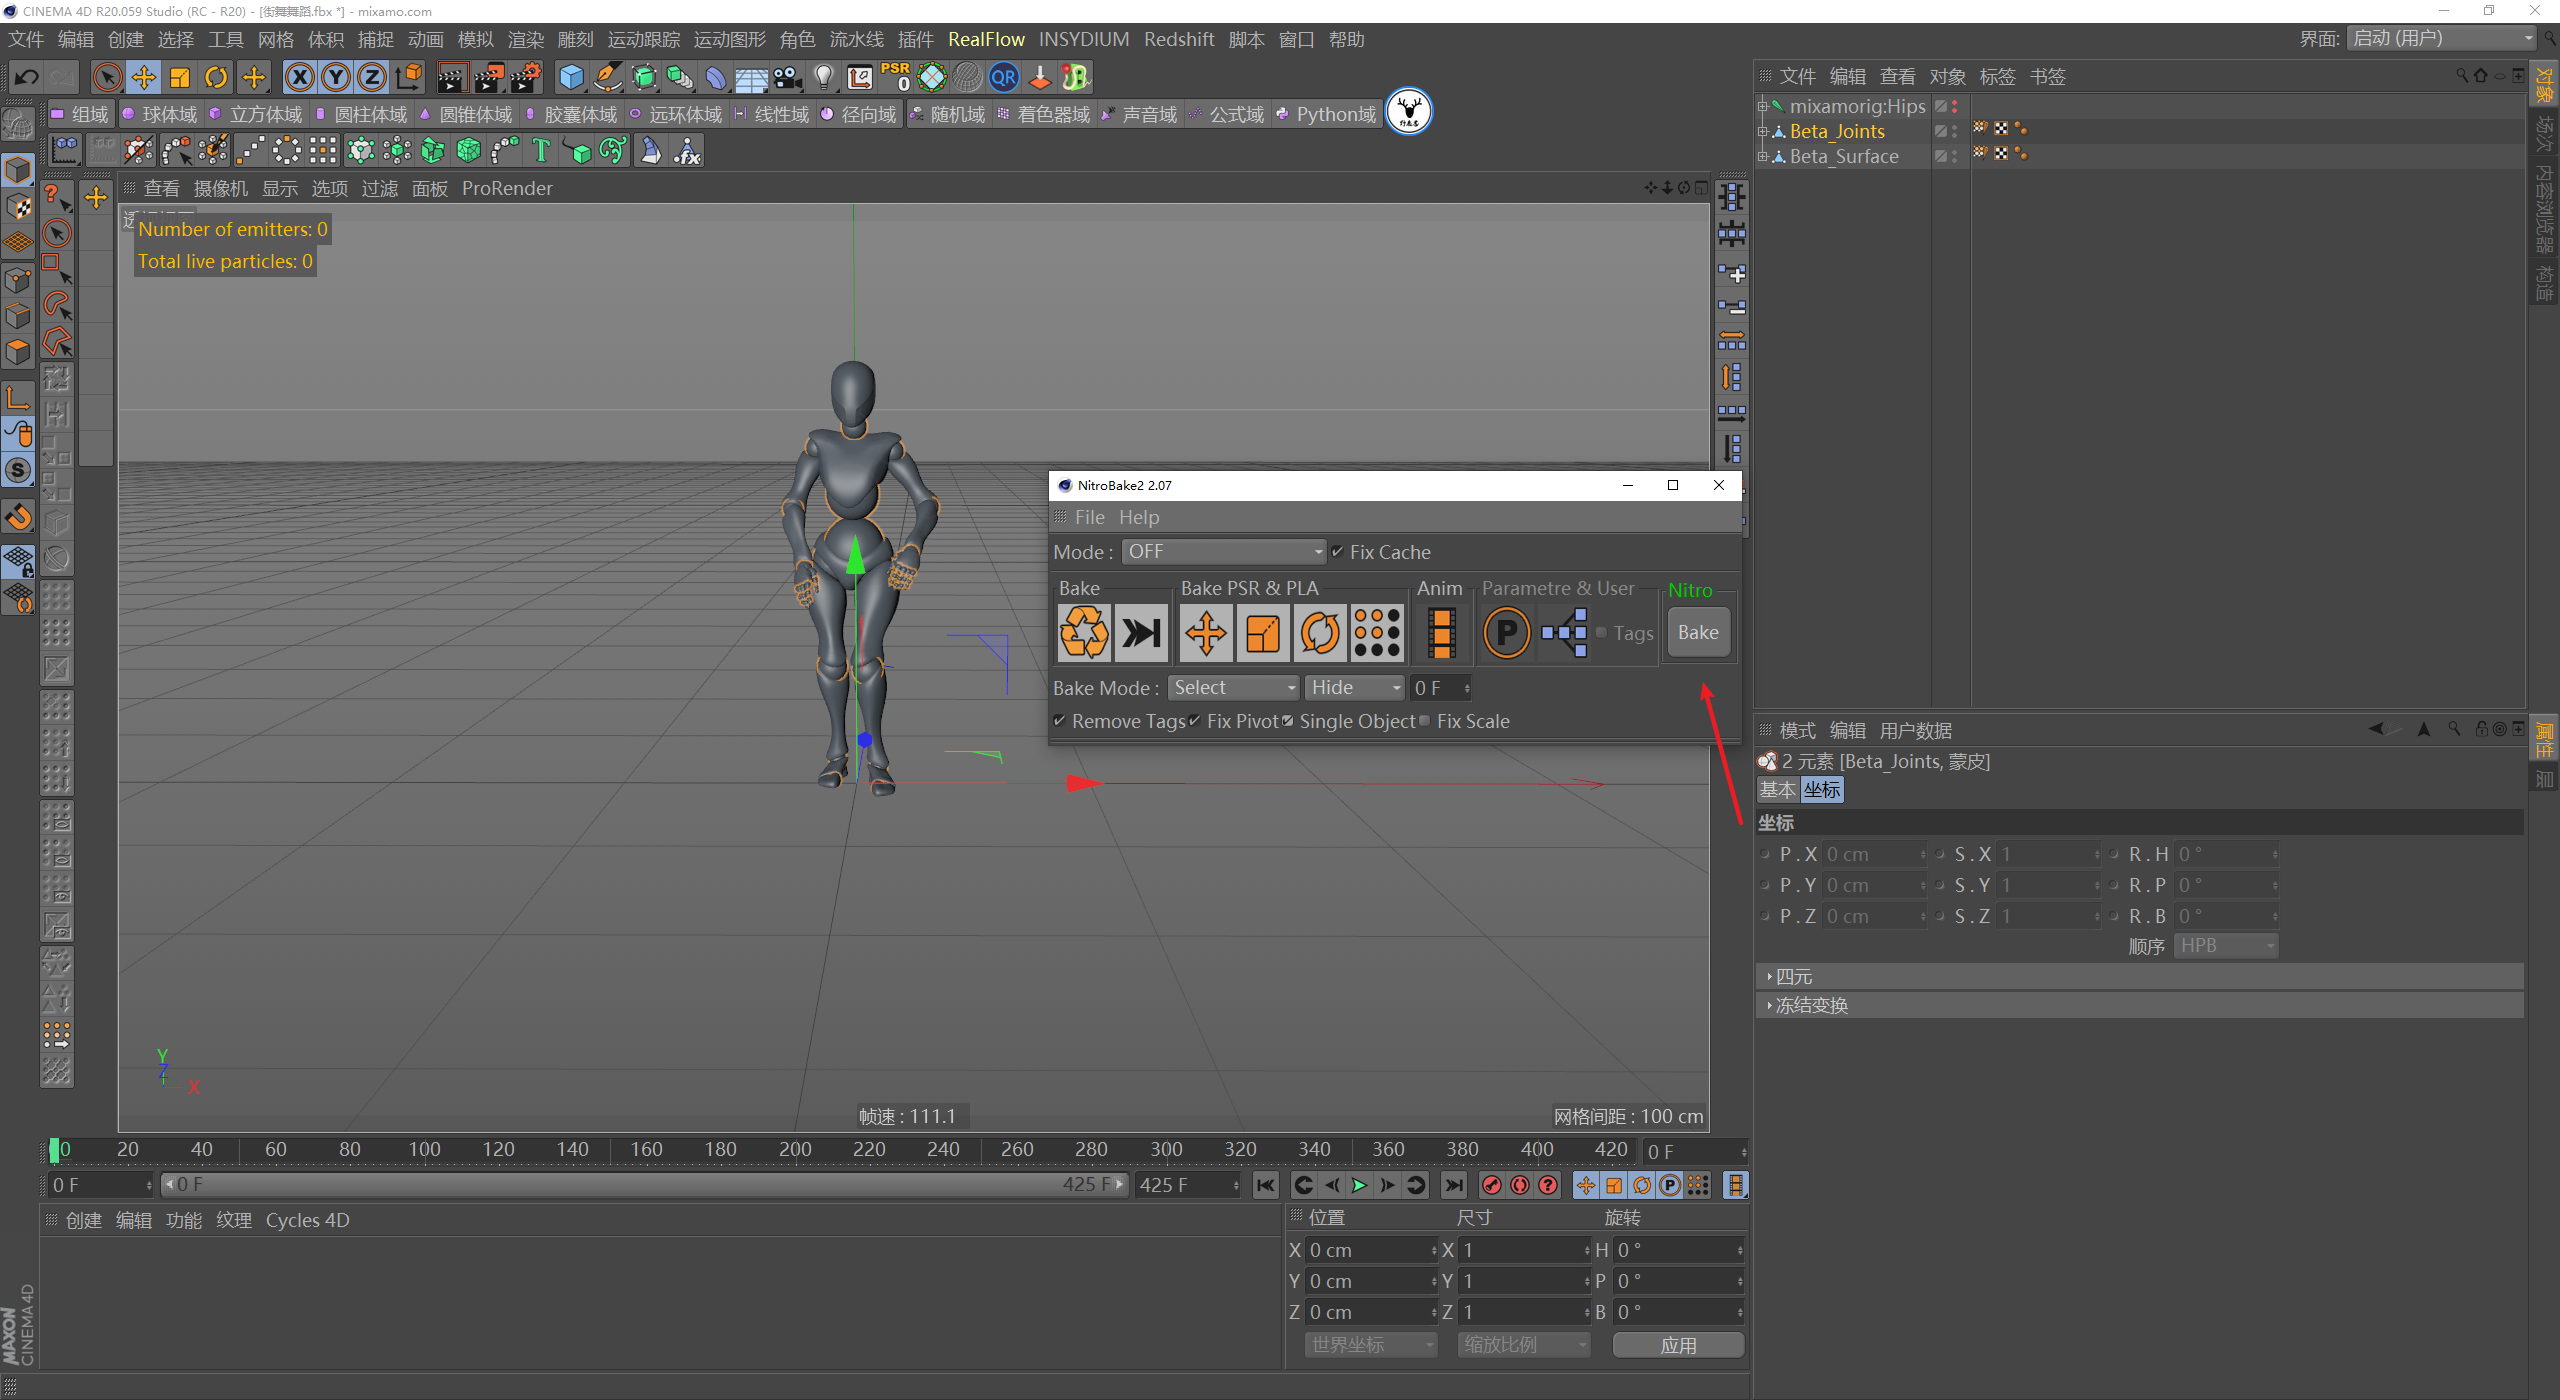Screen dimensions: 2560x1400
Task: Toggle the Fix Cache checkbox
Action: point(1338,552)
